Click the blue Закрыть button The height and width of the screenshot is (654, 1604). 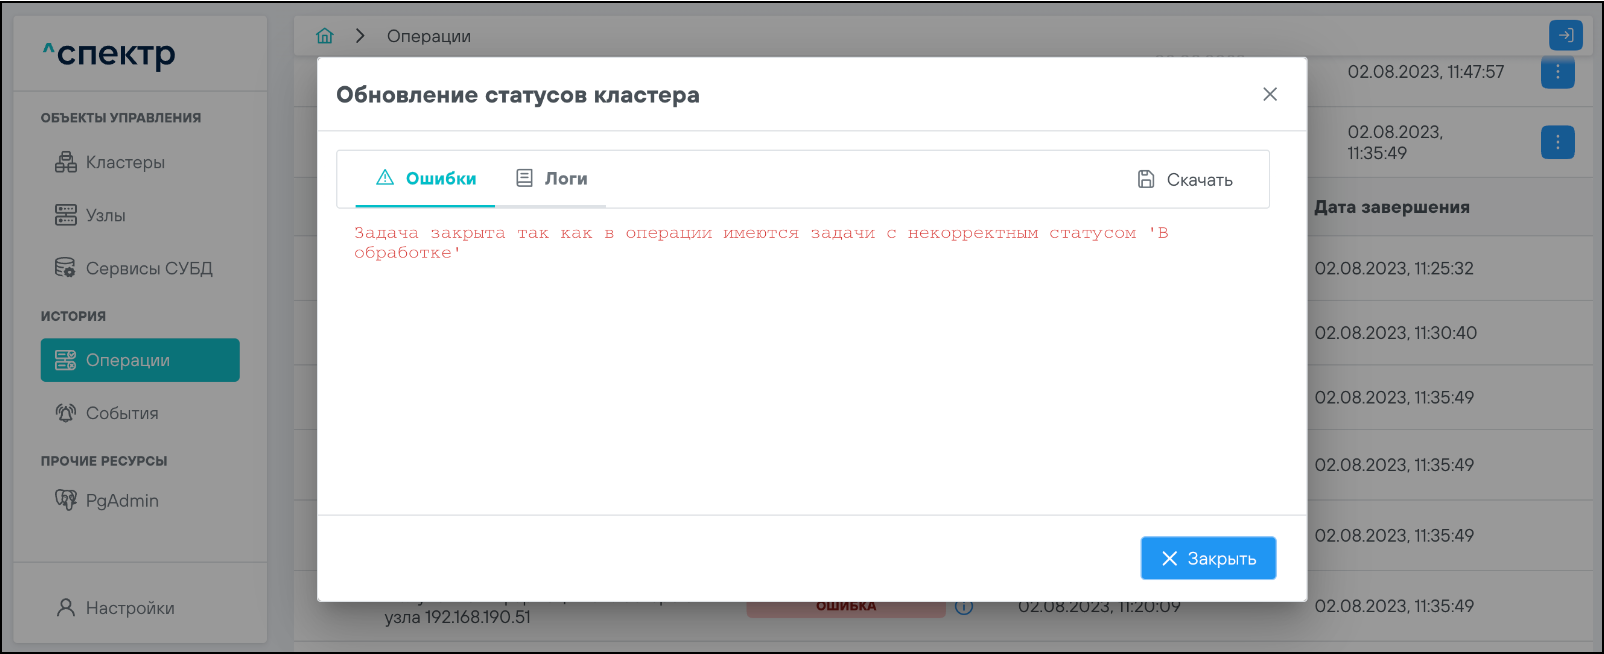1208,558
